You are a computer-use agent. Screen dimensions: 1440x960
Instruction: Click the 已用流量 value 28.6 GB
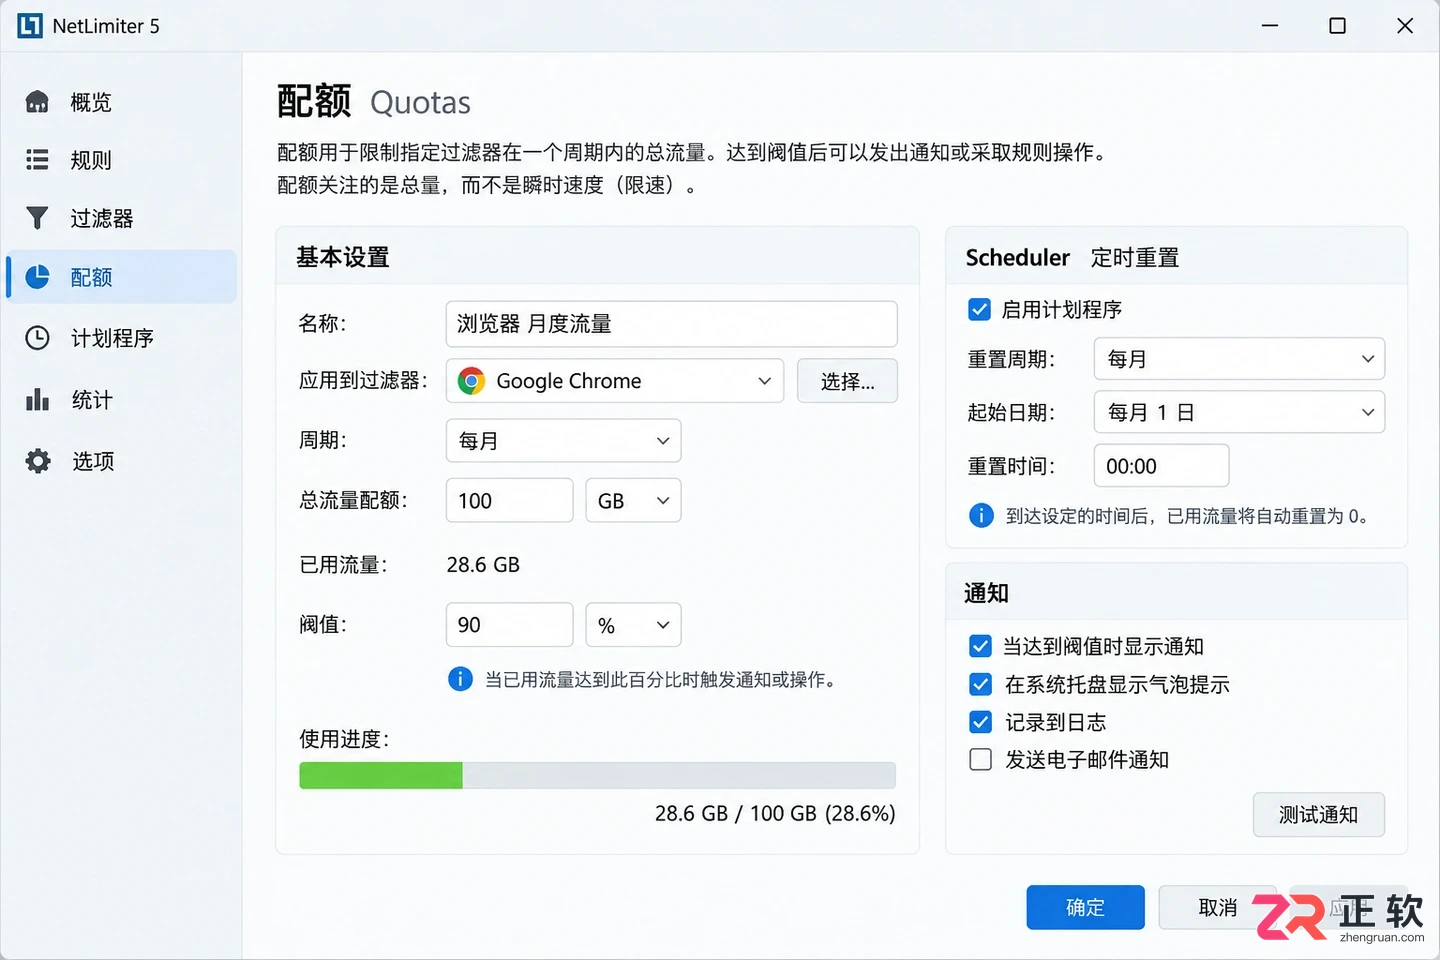483,565
